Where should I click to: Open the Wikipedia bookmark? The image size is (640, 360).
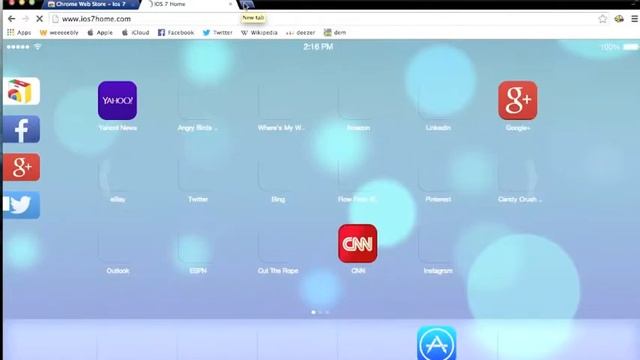pos(259,32)
